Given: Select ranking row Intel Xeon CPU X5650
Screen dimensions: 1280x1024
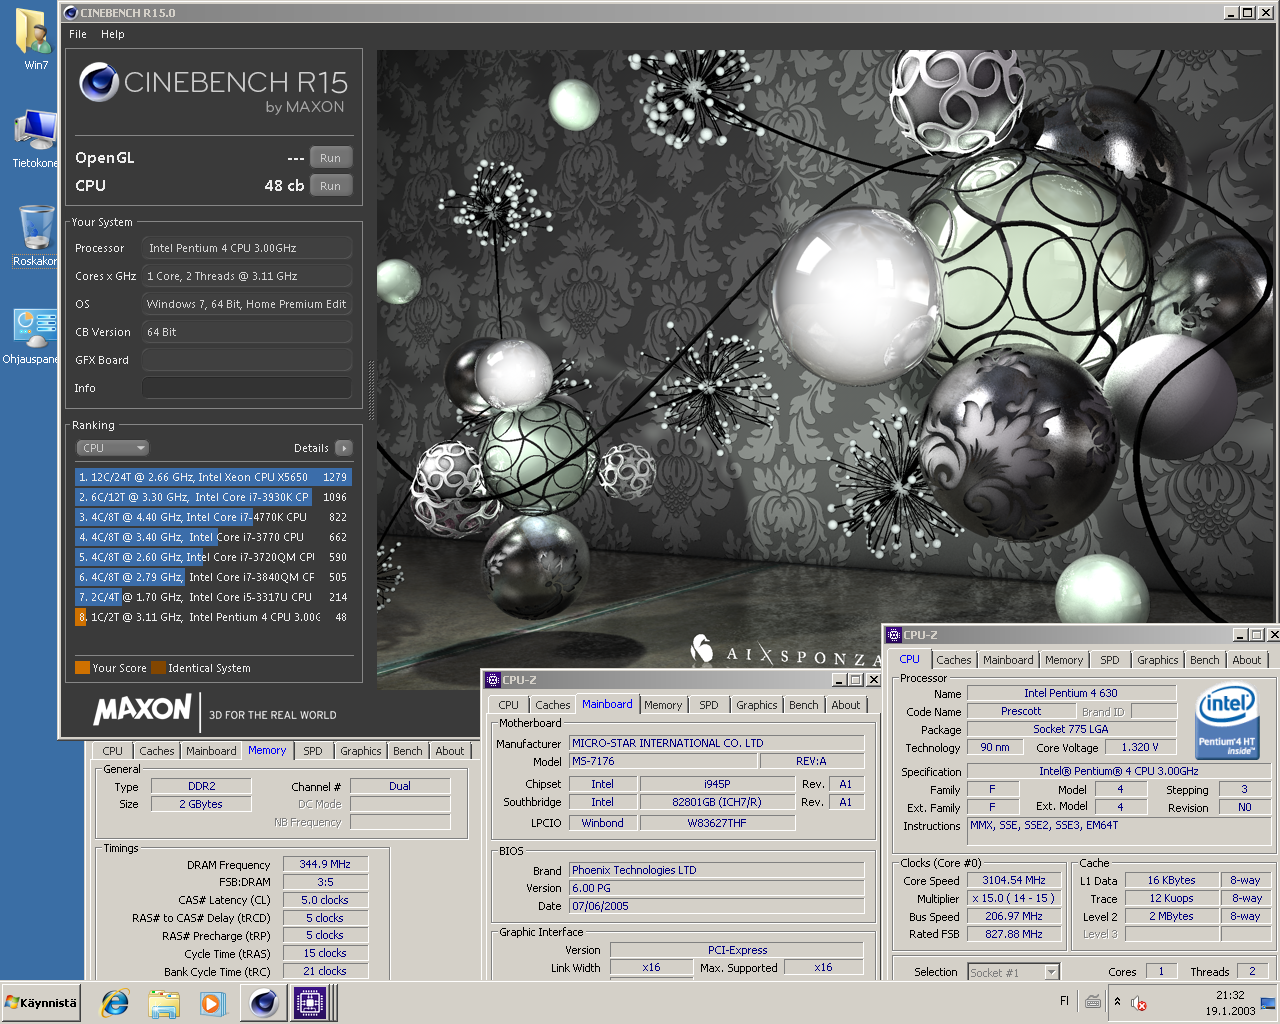Looking at the screenshot, I should (213, 477).
